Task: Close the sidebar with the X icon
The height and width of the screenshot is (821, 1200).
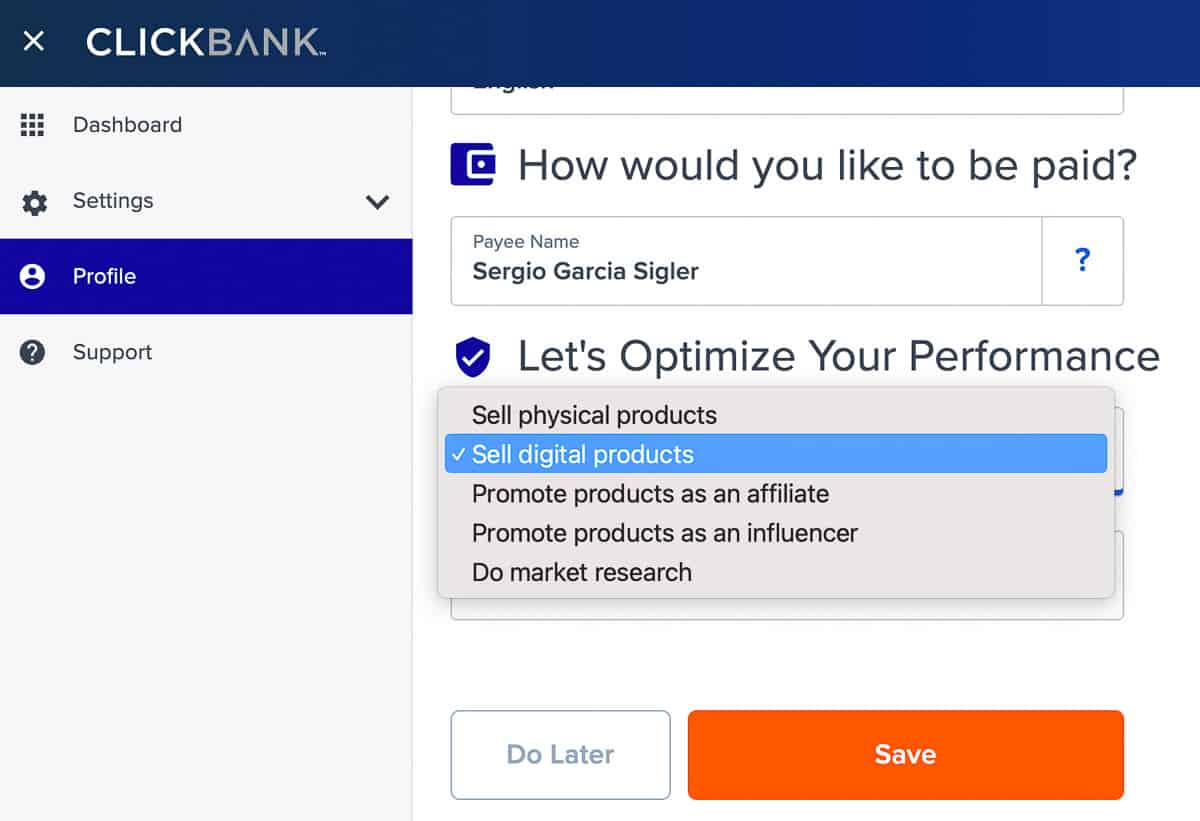Action: coord(34,42)
